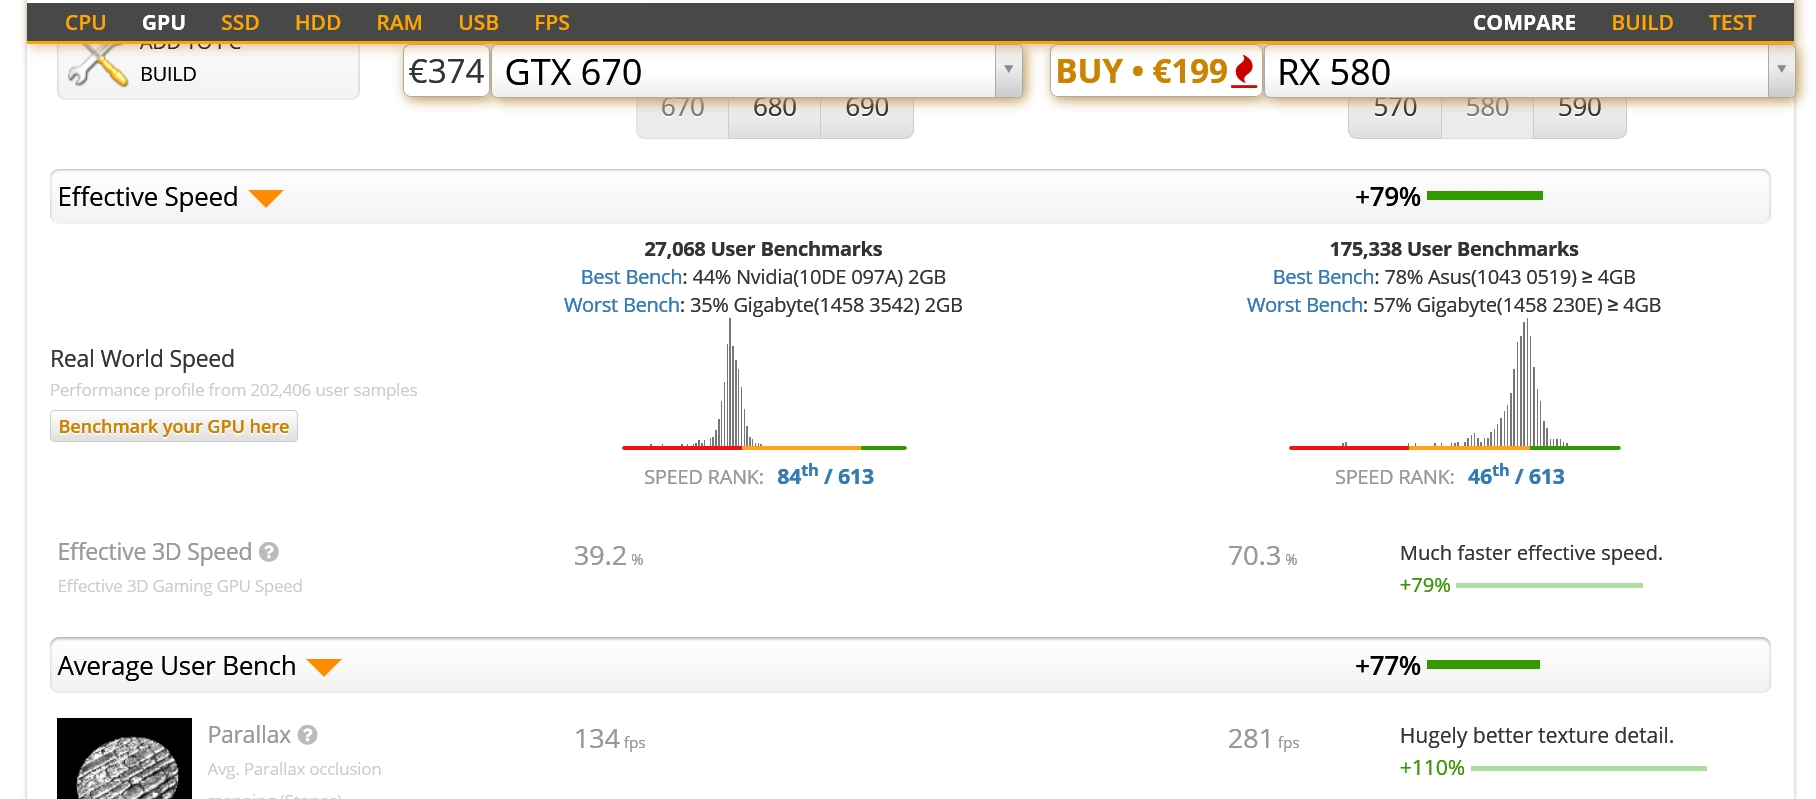
Task: Open the SSD category tab
Action: pos(240,22)
